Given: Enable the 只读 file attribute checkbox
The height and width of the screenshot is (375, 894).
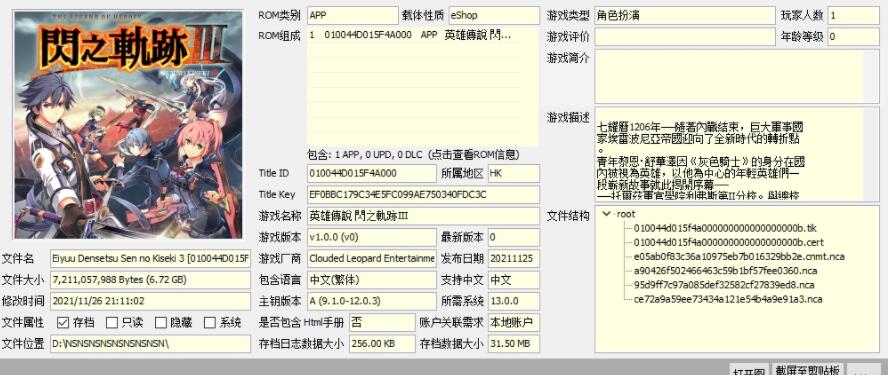Looking at the screenshot, I should pos(112,323).
